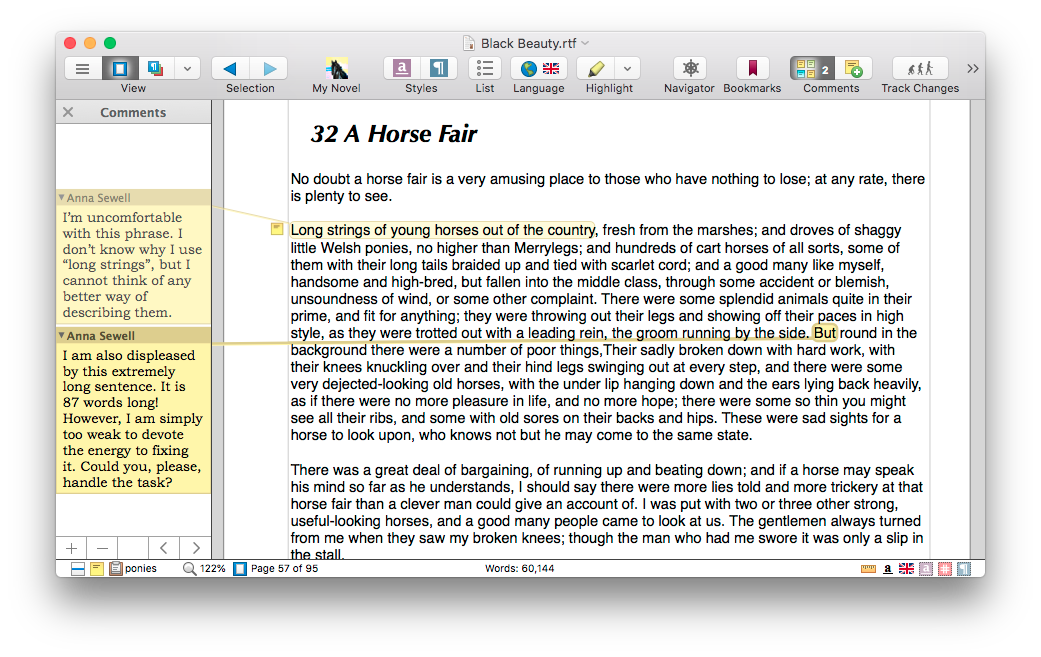The width and height of the screenshot is (1041, 657).
Task: Open the Black Beauty.rtf title dropdown
Action: [585, 43]
